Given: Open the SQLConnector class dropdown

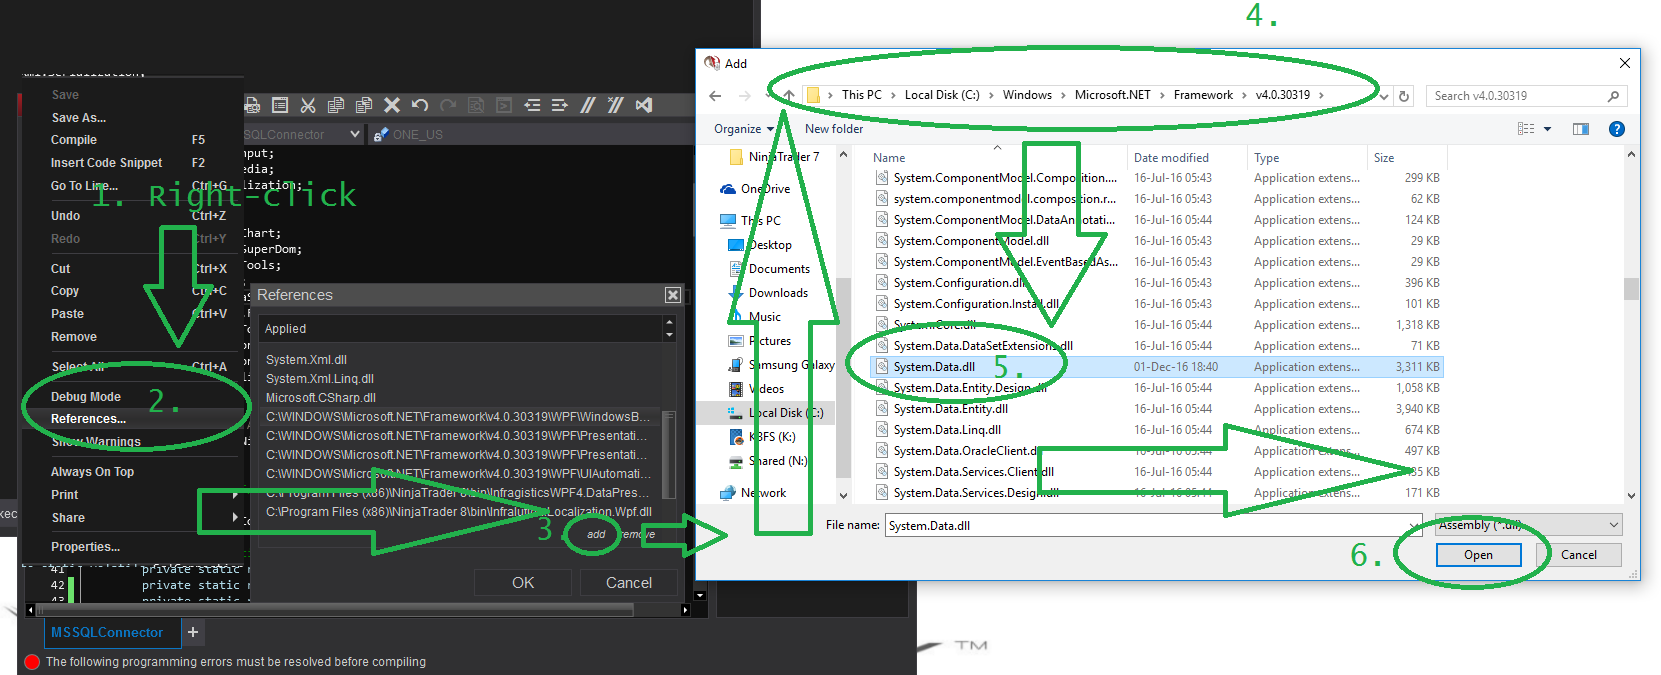Looking at the screenshot, I should click(x=355, y=134).
